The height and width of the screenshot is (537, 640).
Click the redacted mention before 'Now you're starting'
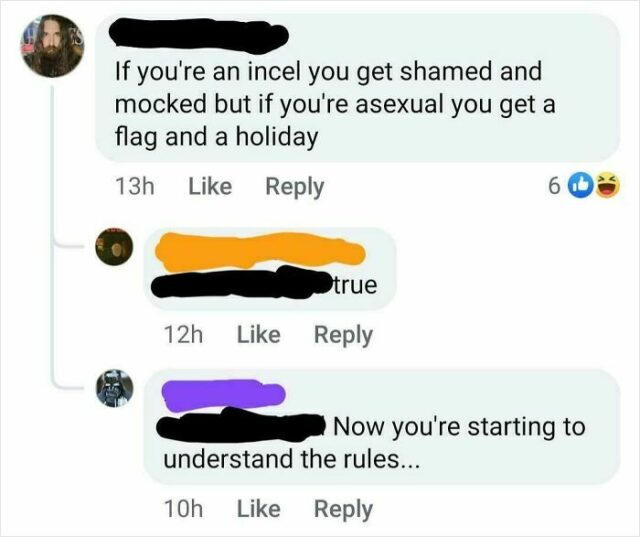[241, 425]
